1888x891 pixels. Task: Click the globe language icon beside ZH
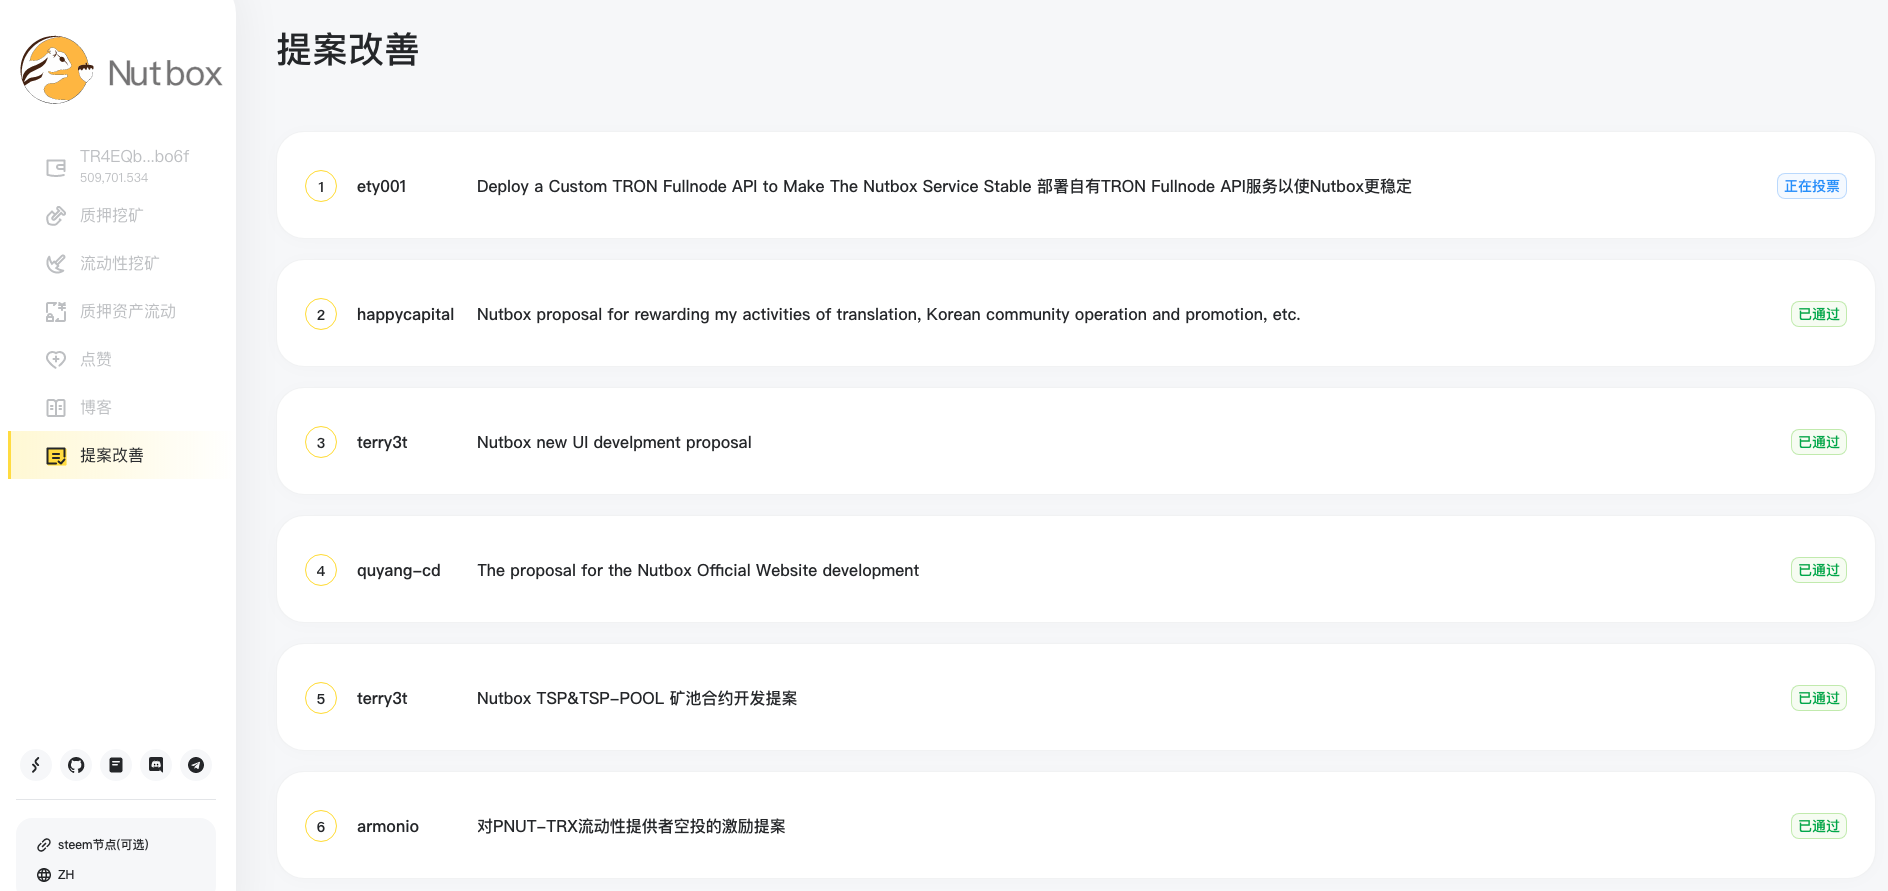pyautogui.click(x=44, y=875)
